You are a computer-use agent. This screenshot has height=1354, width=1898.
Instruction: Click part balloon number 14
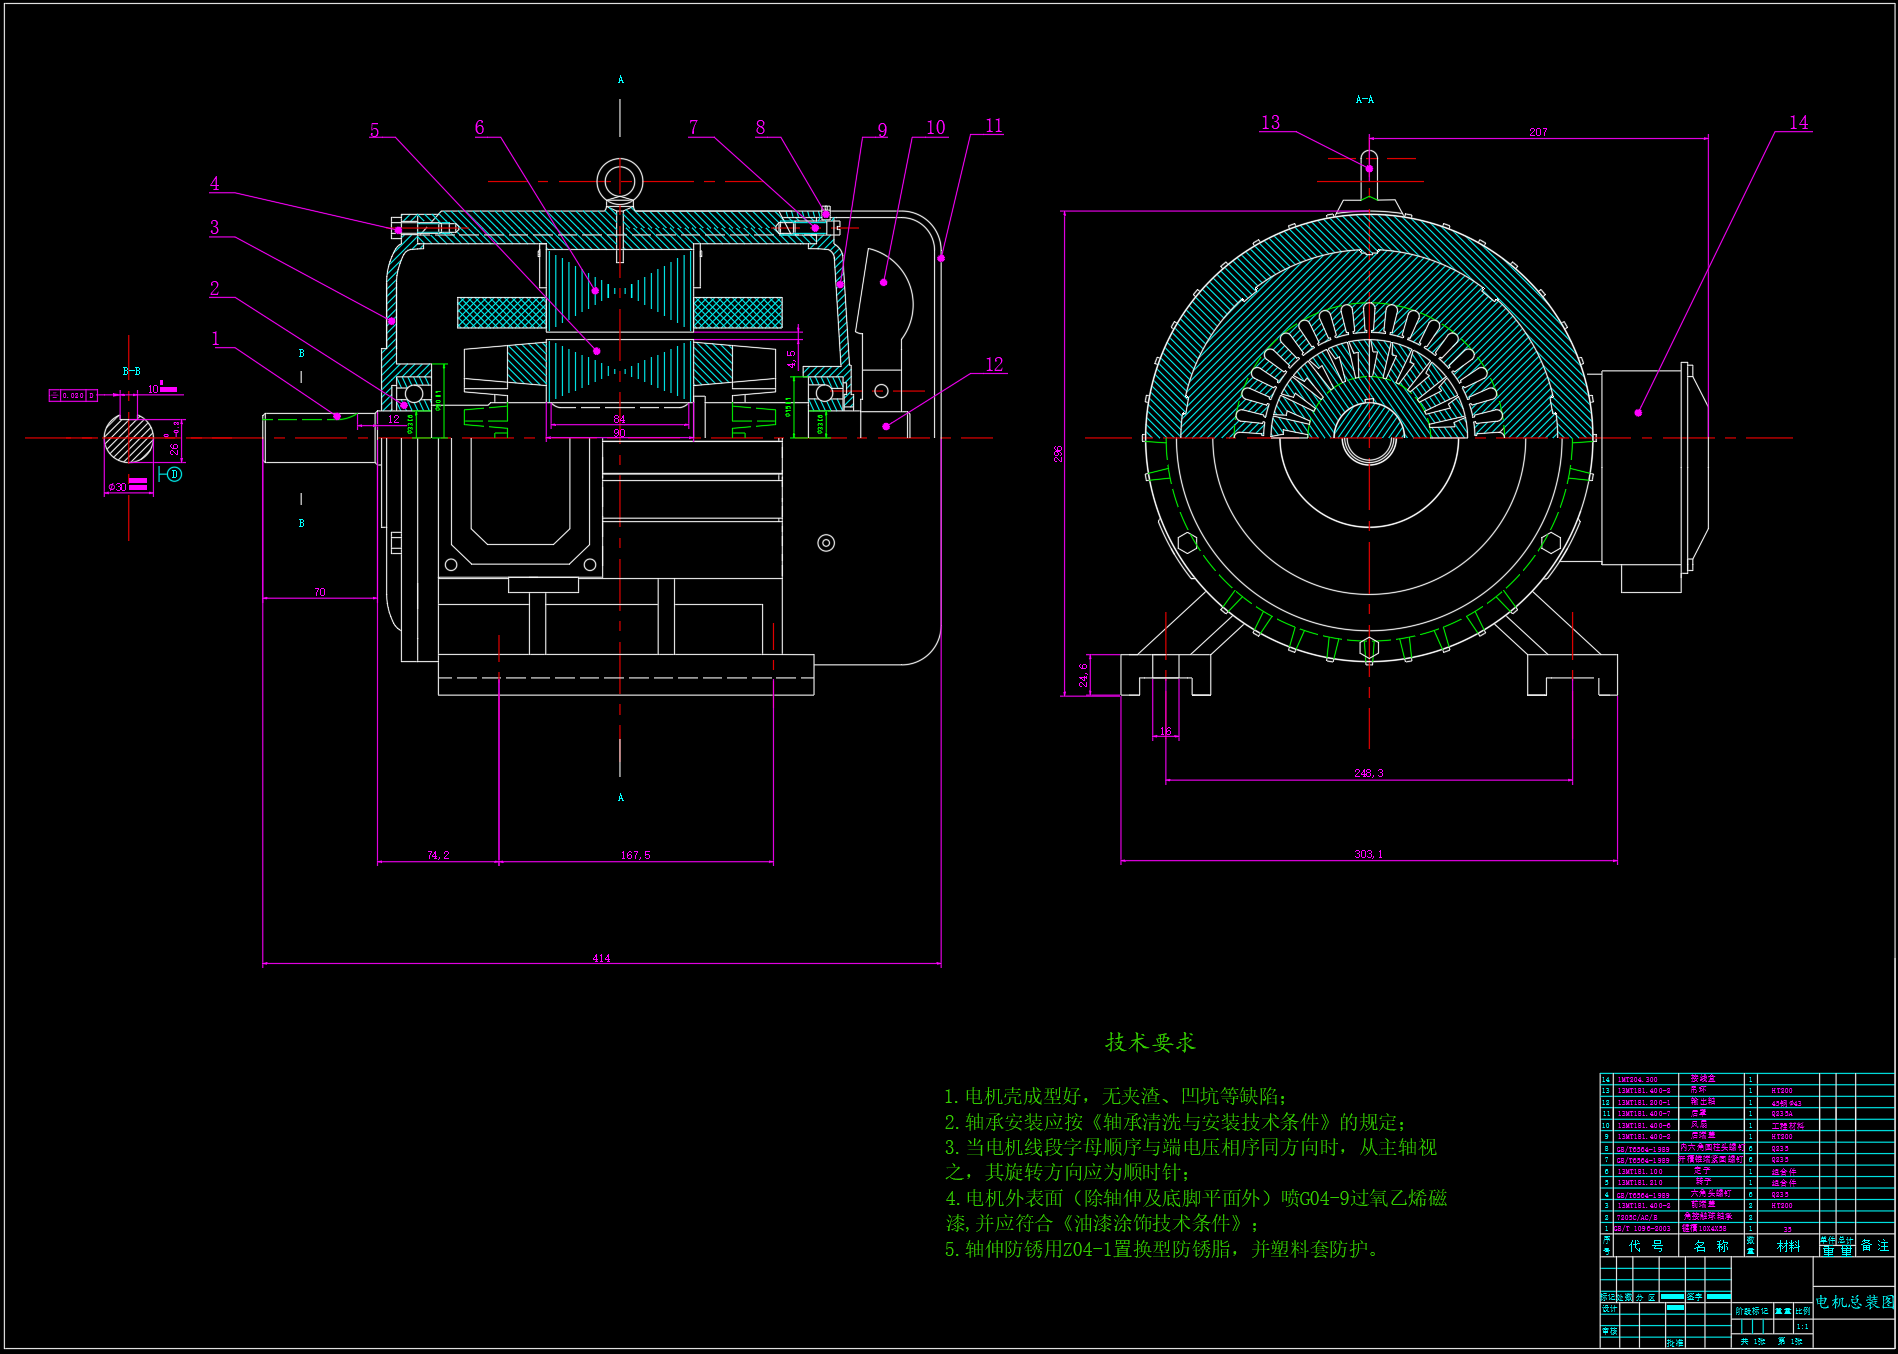coord(1798,123)
